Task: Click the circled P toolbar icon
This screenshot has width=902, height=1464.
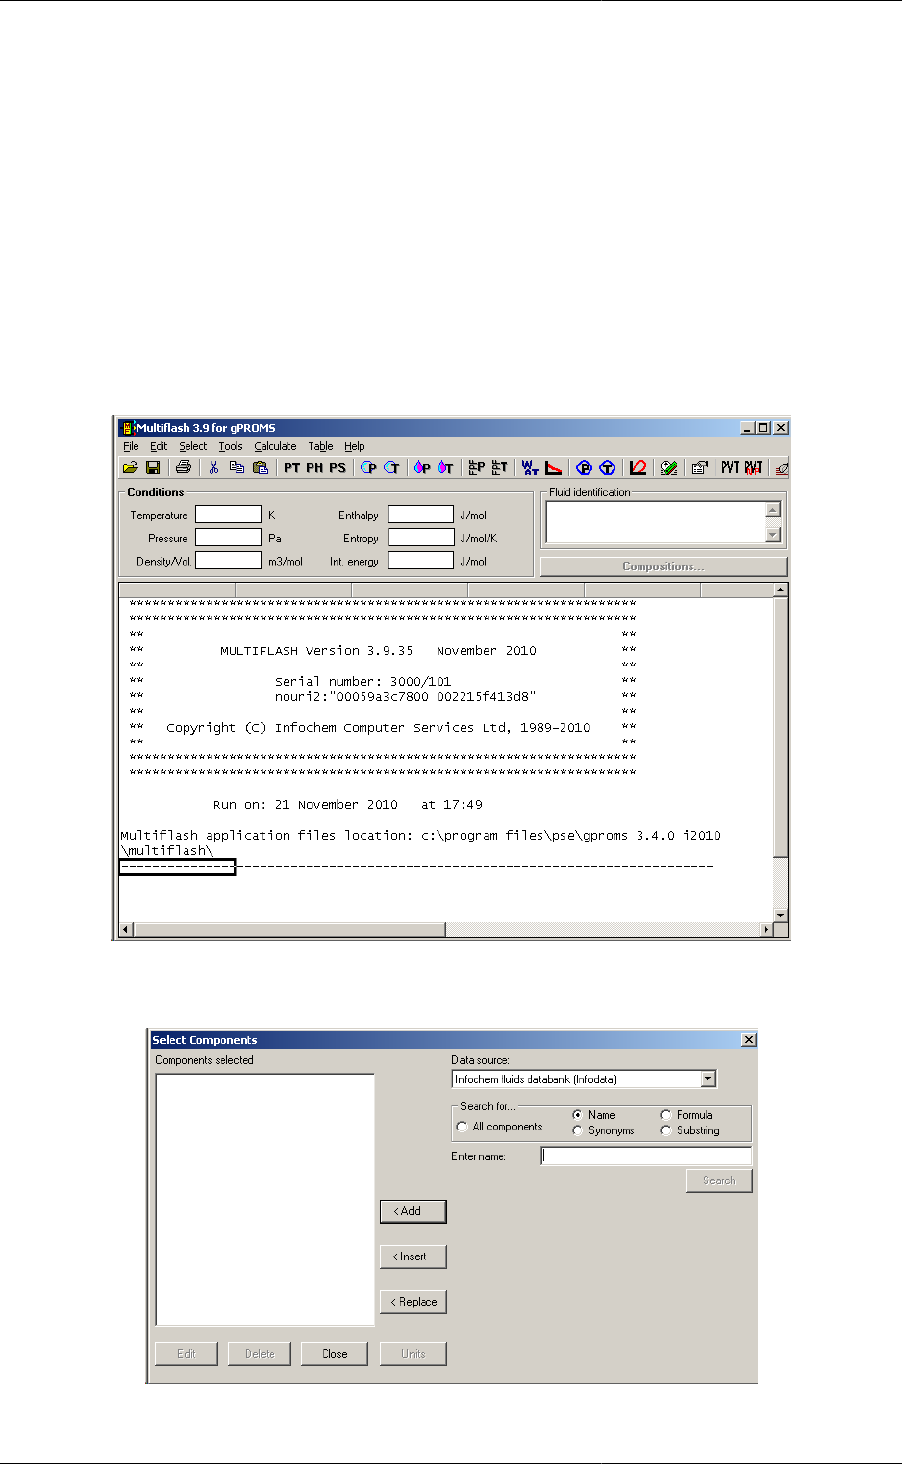Action: pos(584,467)
